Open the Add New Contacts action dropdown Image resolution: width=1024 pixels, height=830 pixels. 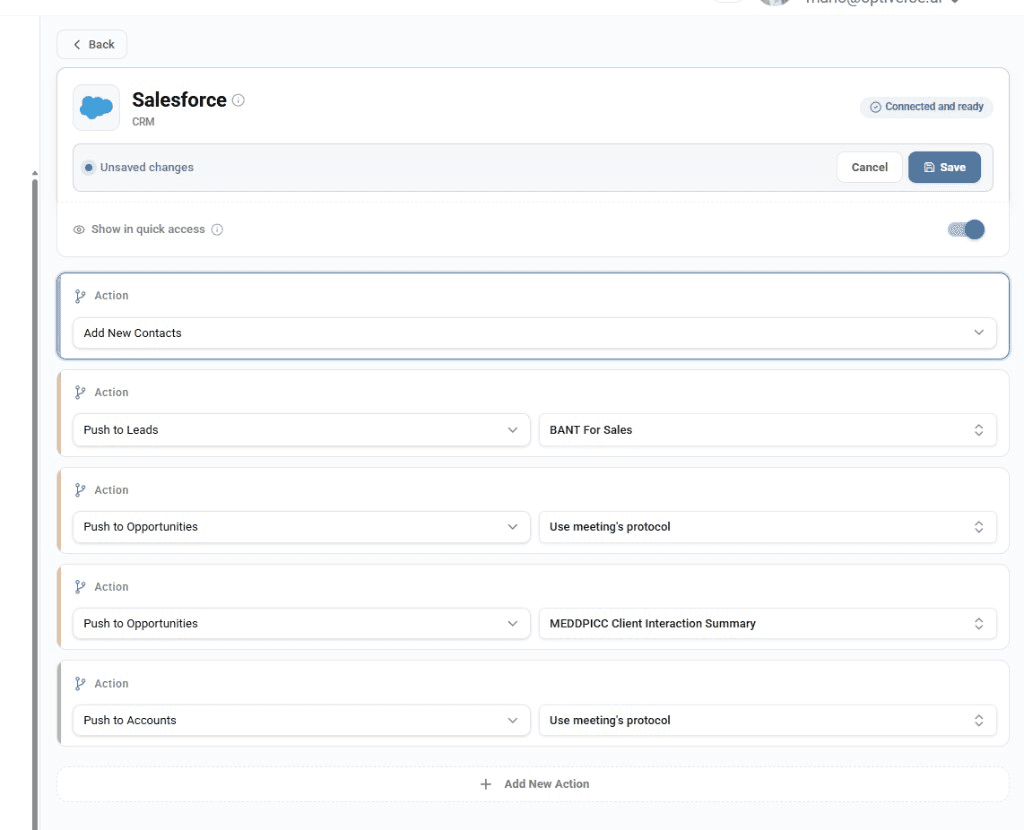pos(534,333)
